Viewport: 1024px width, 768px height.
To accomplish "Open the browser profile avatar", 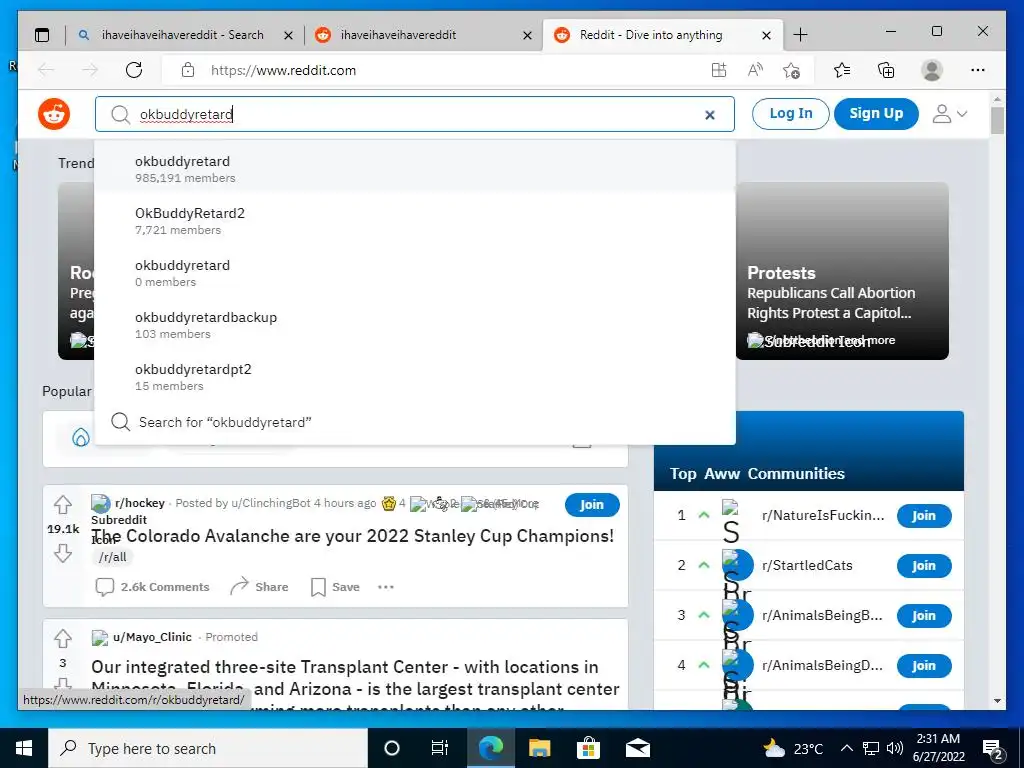I will [932, 70].
